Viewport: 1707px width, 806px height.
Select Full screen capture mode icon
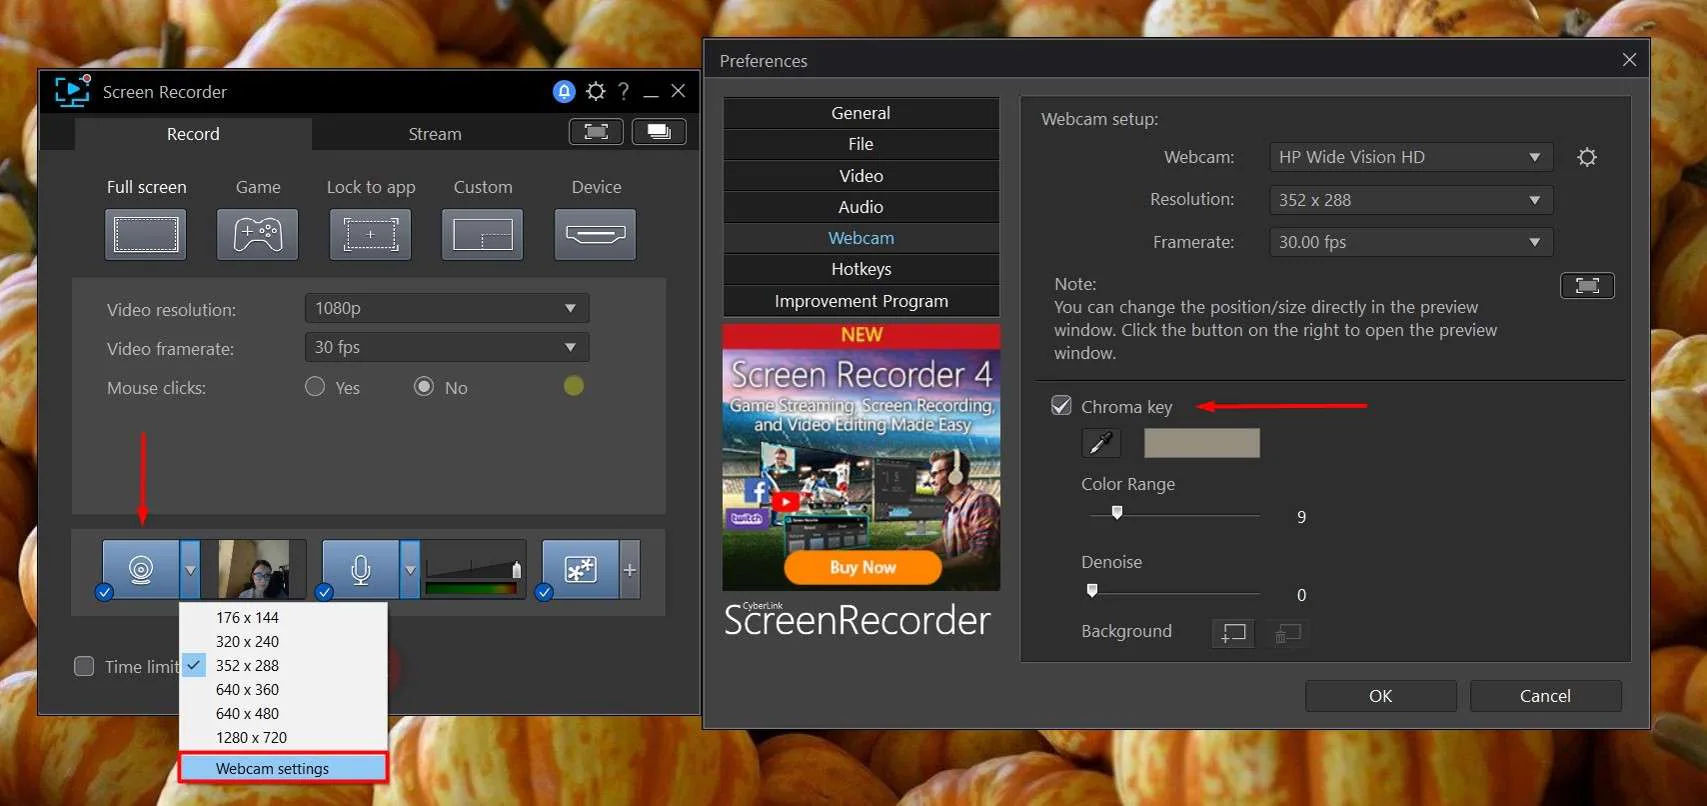click(146, 235)
